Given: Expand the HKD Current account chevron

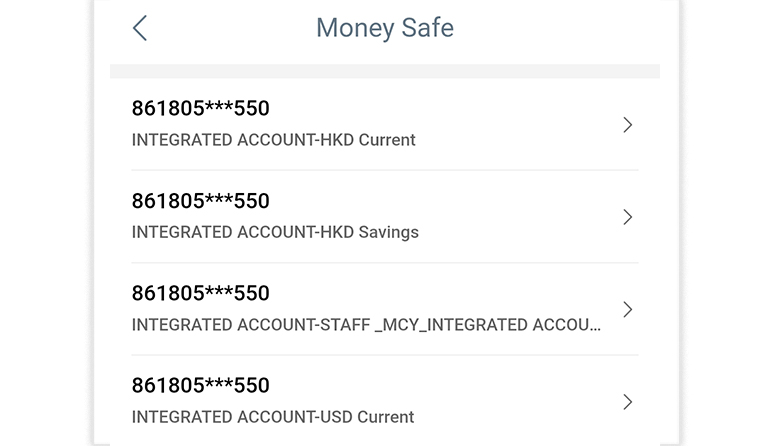Looking at the screenshot, I should (627, 125).
